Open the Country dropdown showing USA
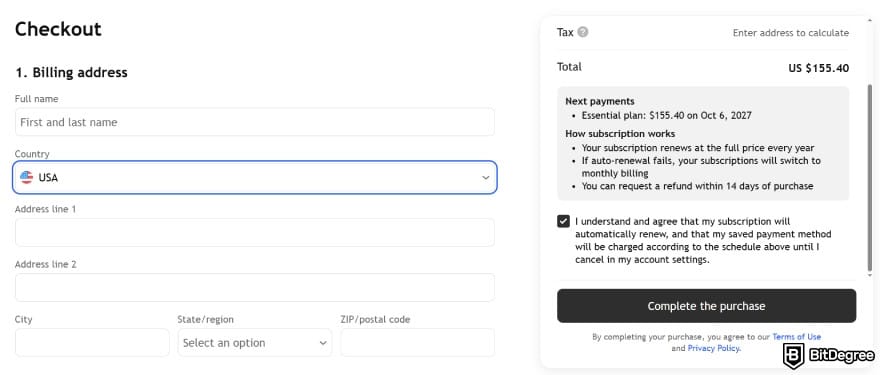The height and width of the screenshot is (375, 880). pyautogui.click(x=255, y=177)
